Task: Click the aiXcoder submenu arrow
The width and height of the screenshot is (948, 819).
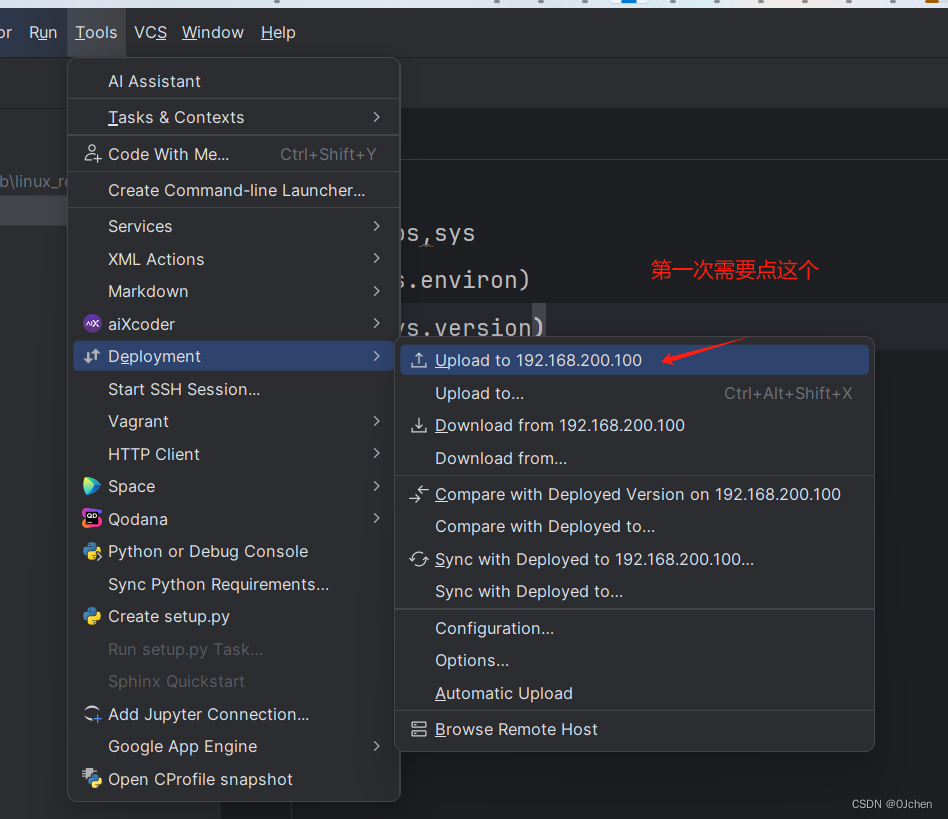Action: pyautogui.click(x=377, y=323)
